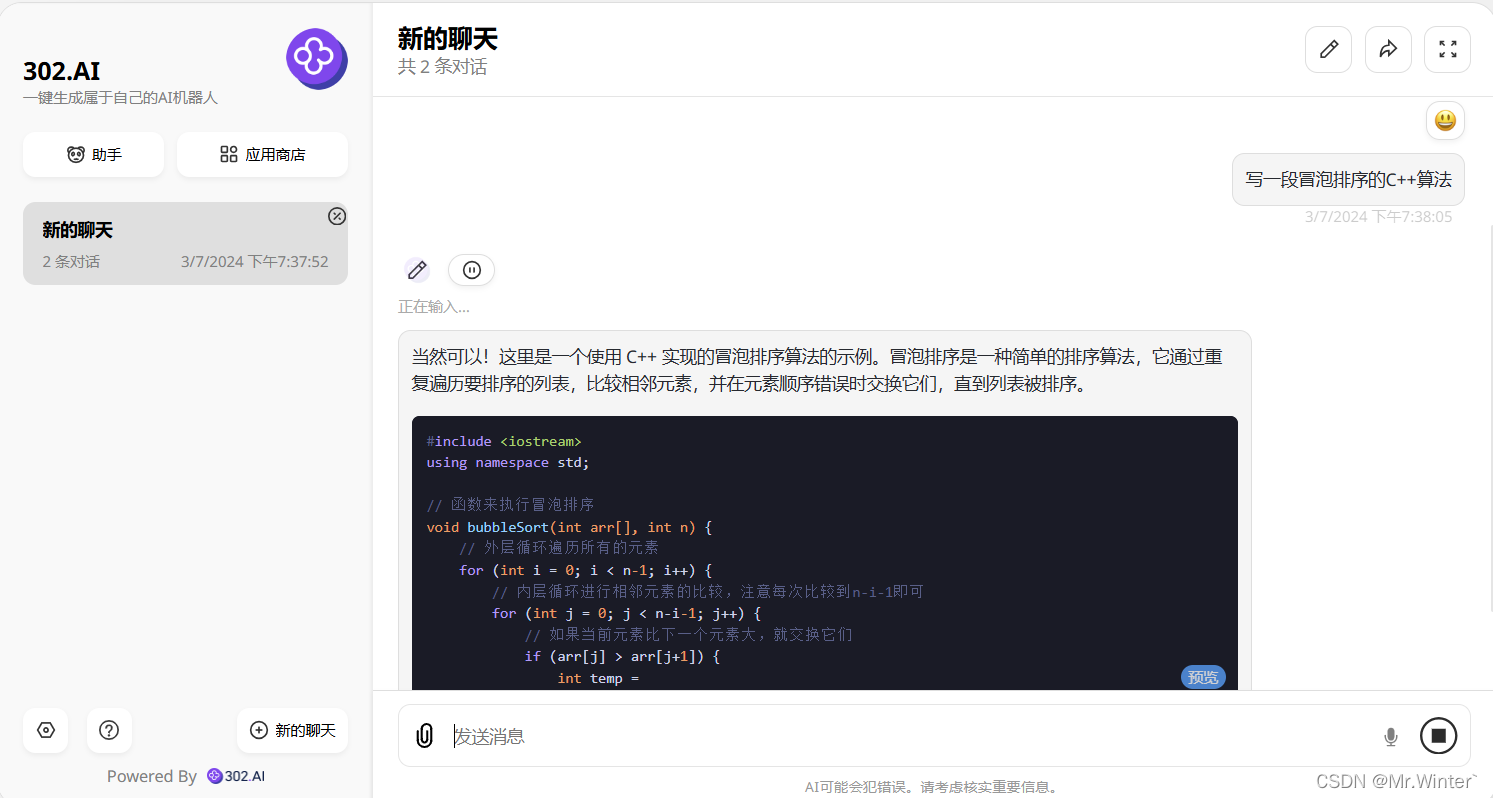Share the conversation via the arrow icon
This screenshot has height=798, width=1493.
tap(1388, 49)
